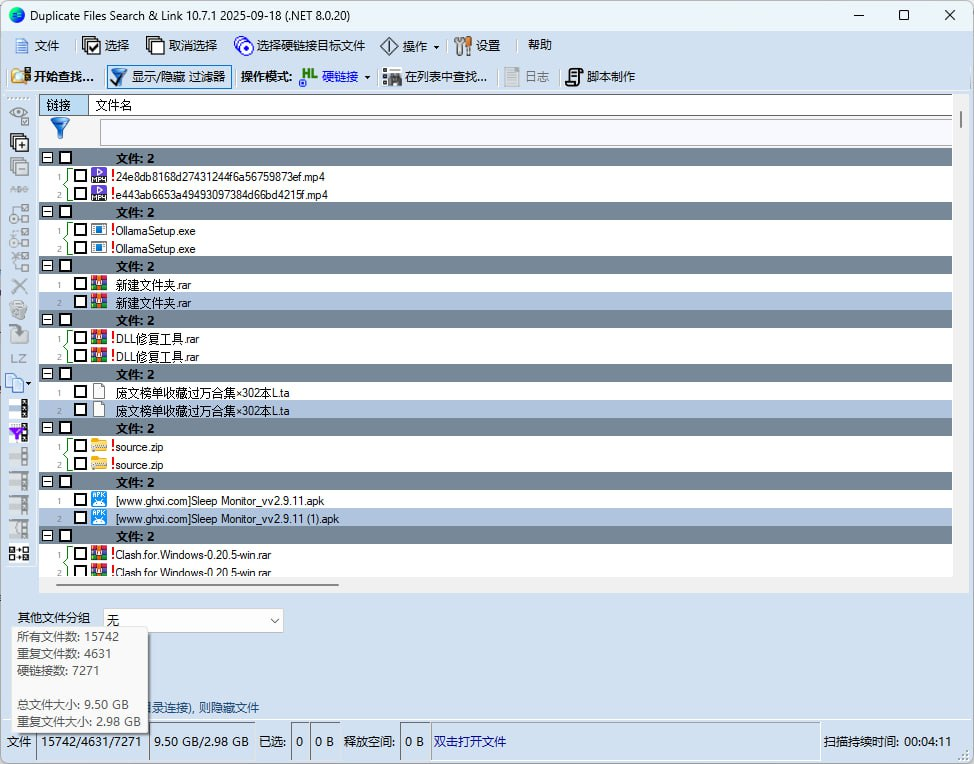This screenshot has height=764, width=974.
Task: Open the 文件 menu
Action: (x=37, y=46)
